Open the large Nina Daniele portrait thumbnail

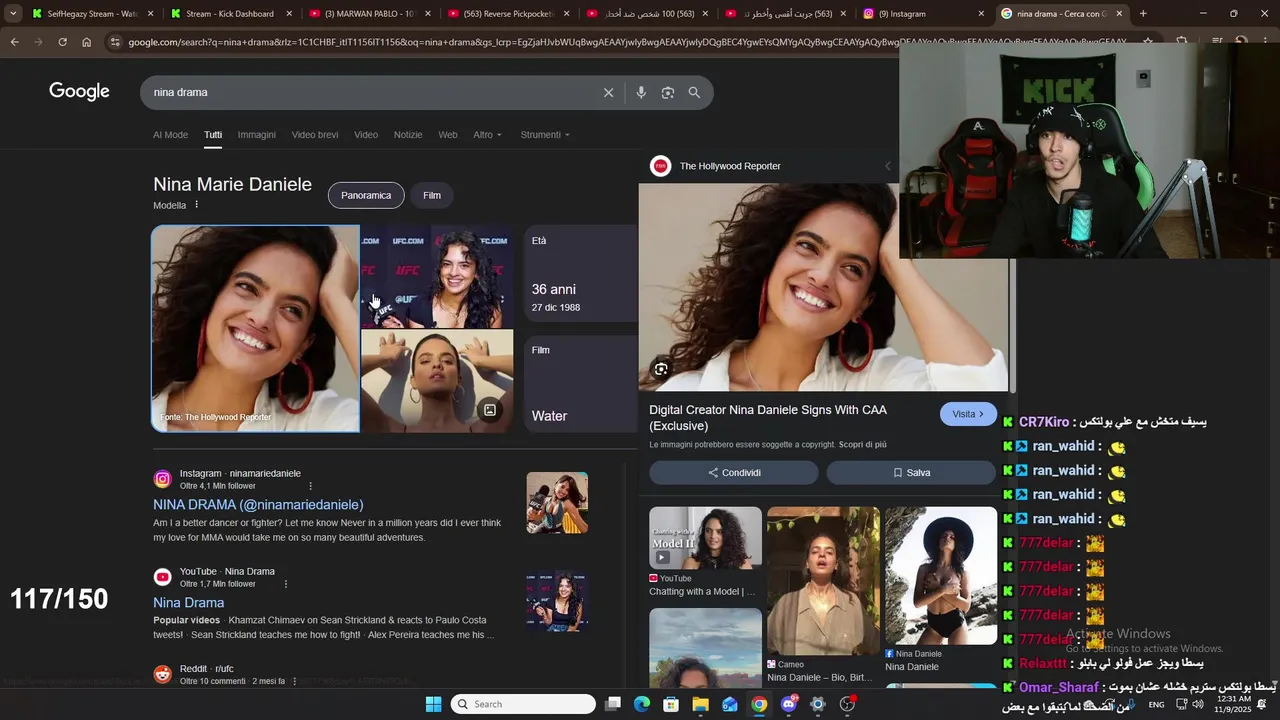255,329
